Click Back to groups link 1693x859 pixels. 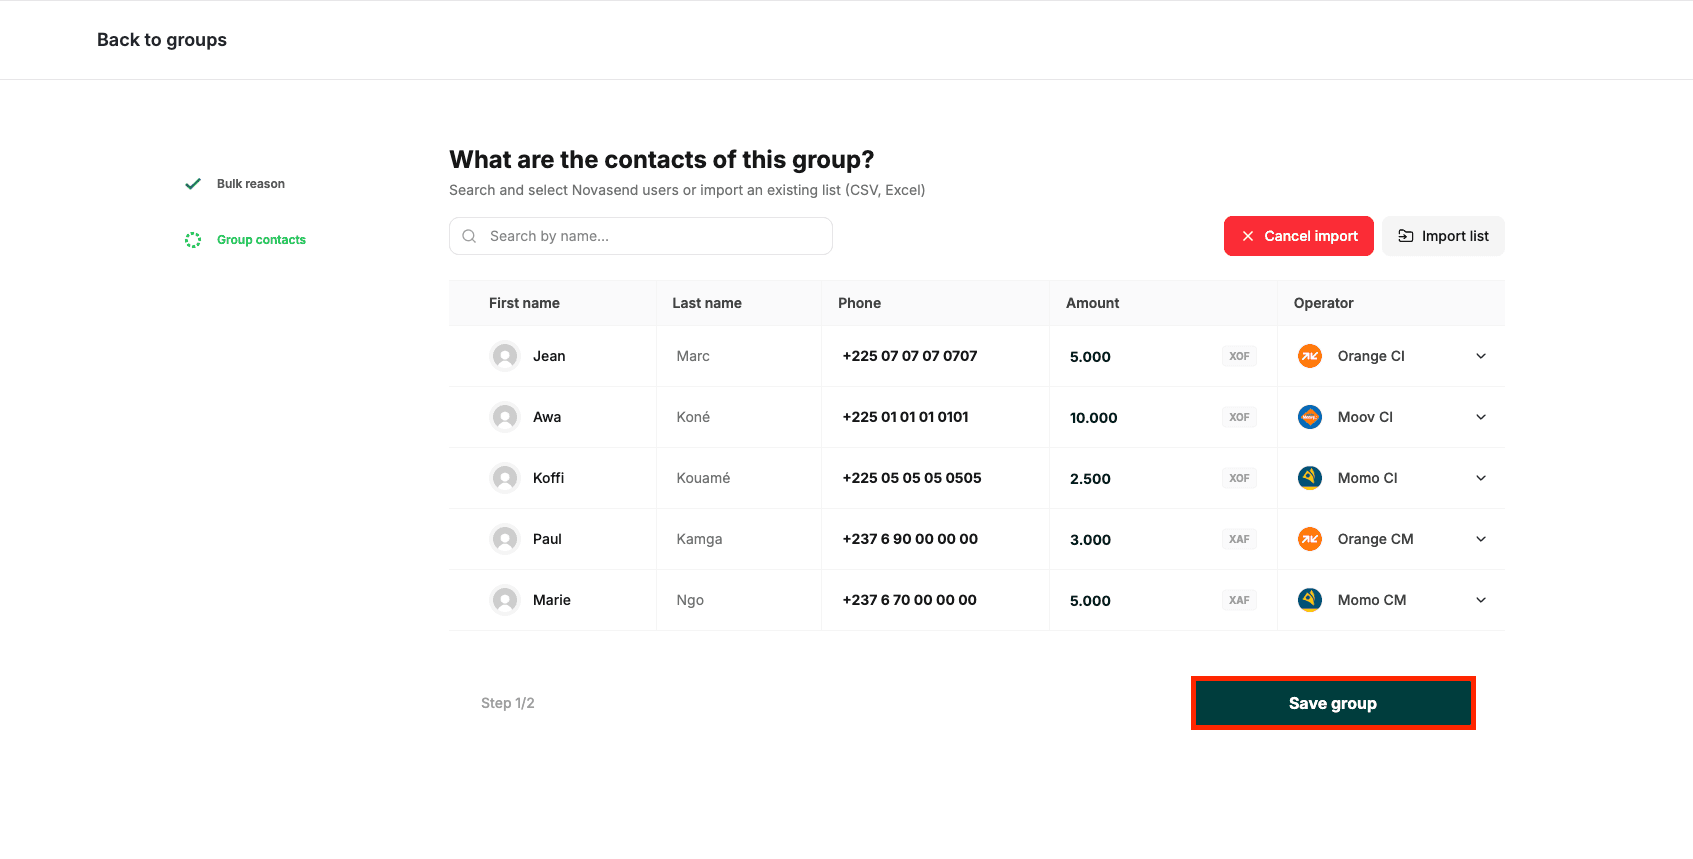pyautogui.click(x=162, y=40)
